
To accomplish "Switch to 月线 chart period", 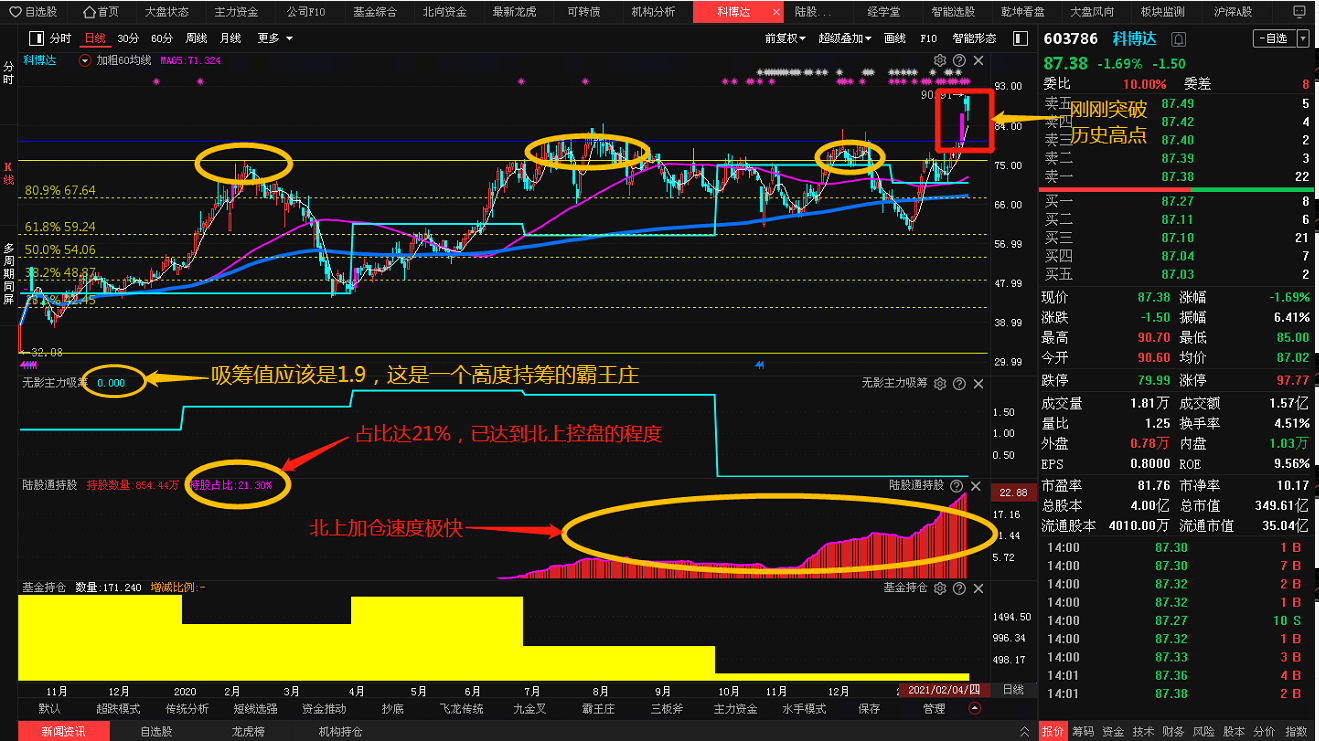I will [230, 38].
